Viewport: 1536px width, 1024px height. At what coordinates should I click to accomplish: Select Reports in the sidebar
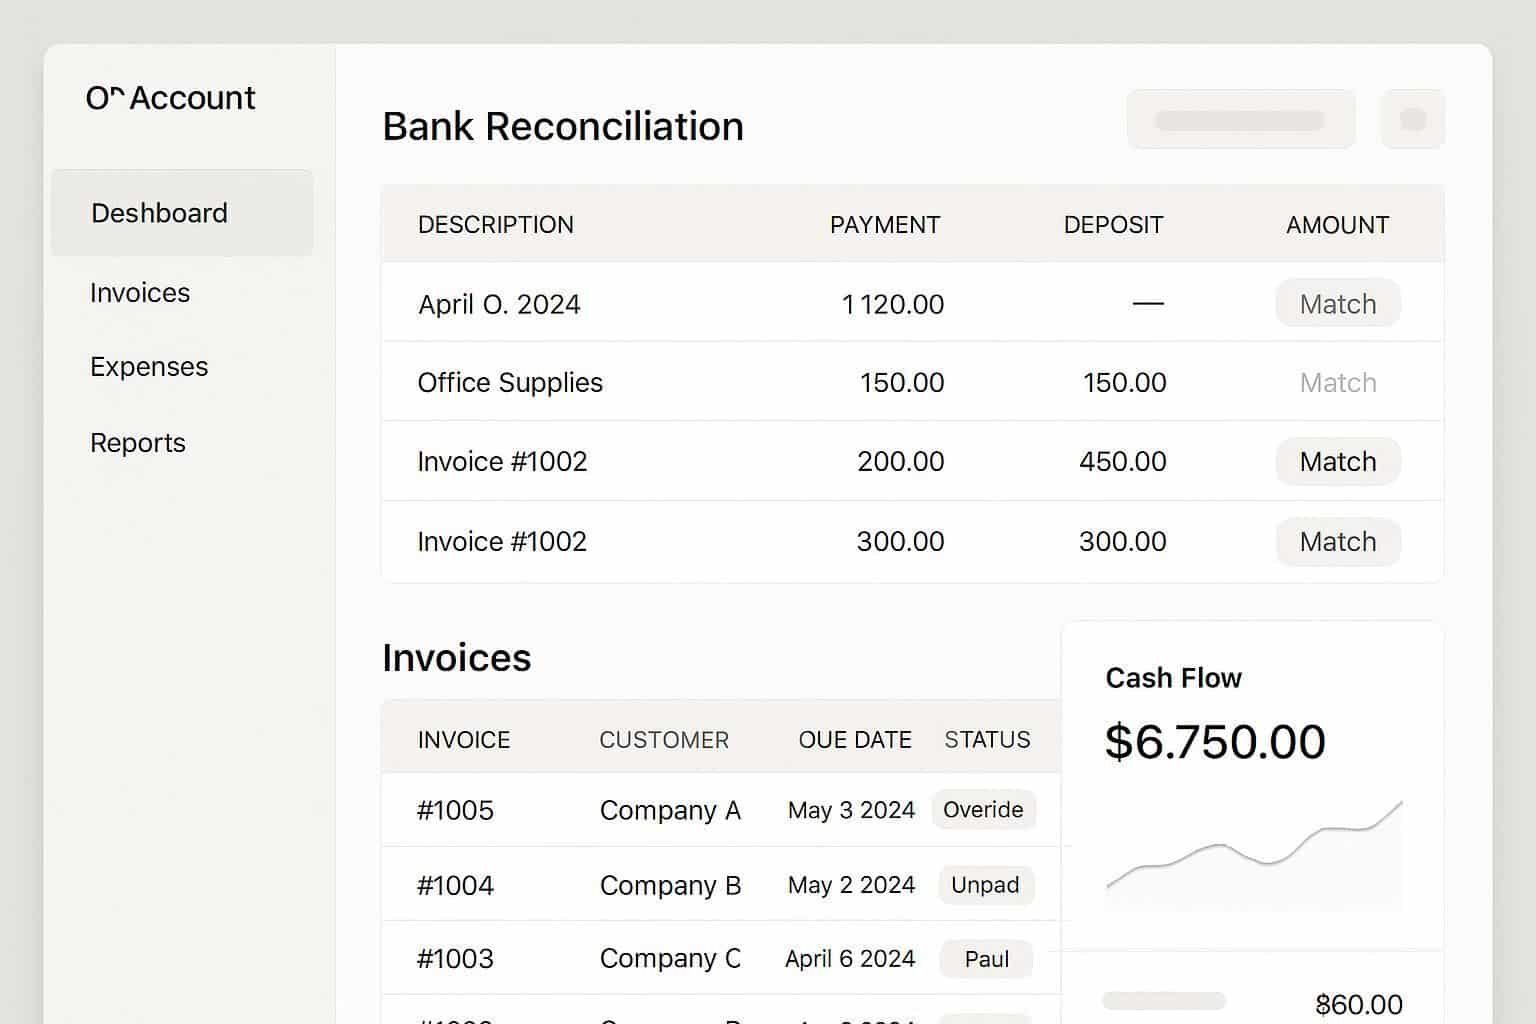click(138, 443)
